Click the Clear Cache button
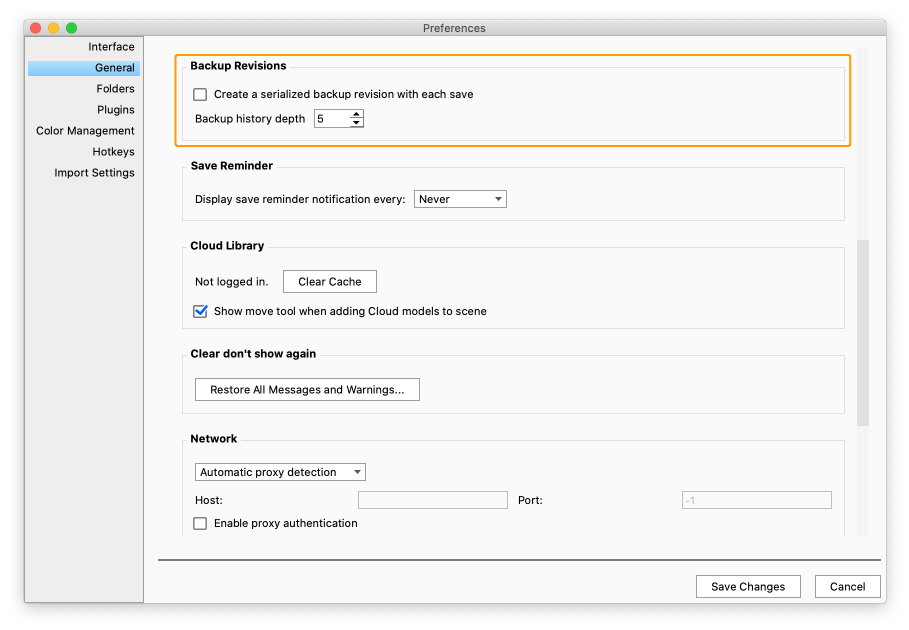909x630 pixels. [329, 282]
